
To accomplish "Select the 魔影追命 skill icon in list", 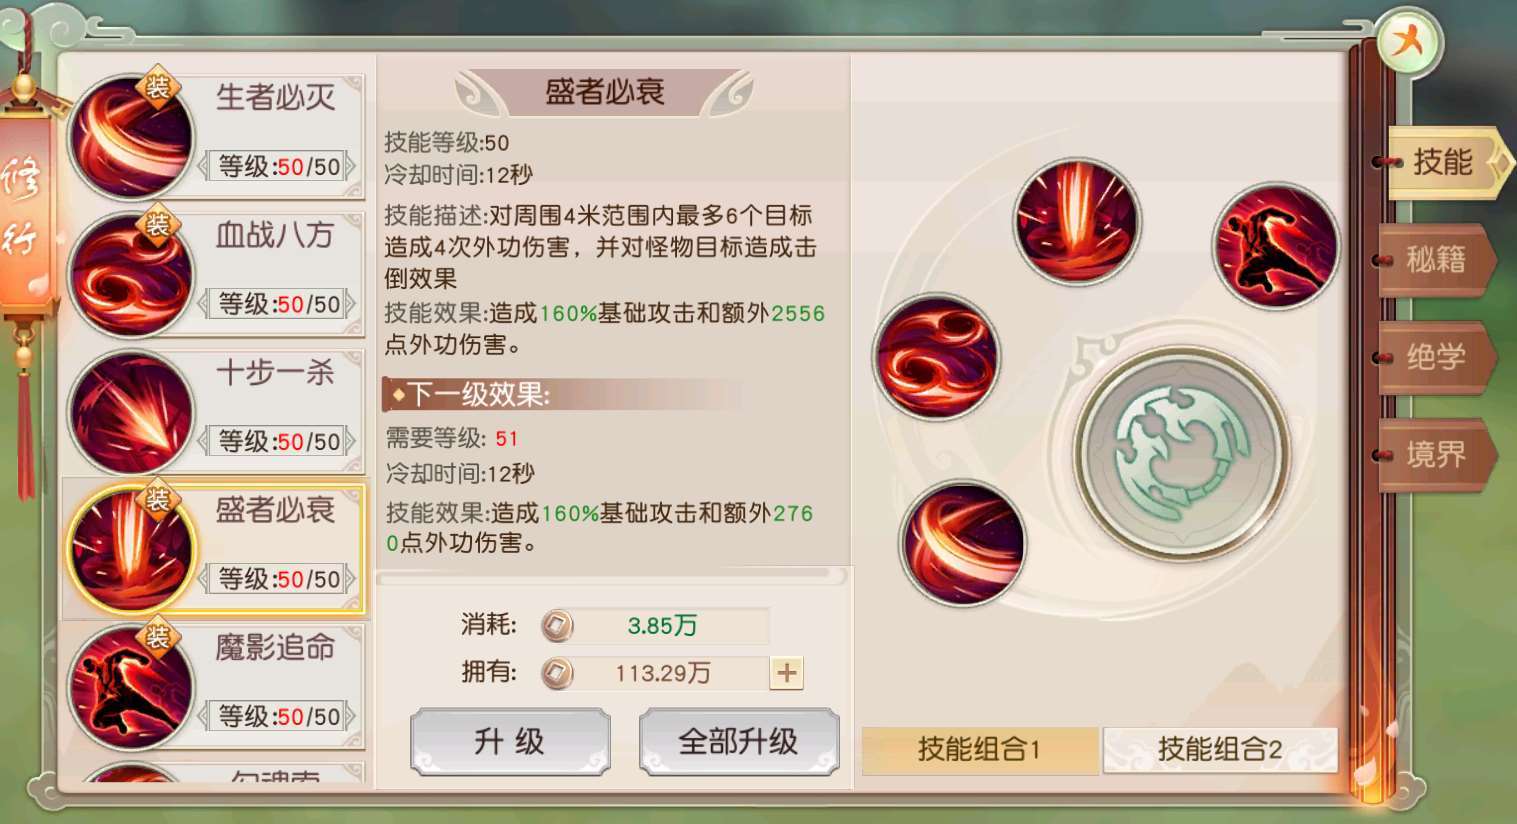I will (130, 686).
